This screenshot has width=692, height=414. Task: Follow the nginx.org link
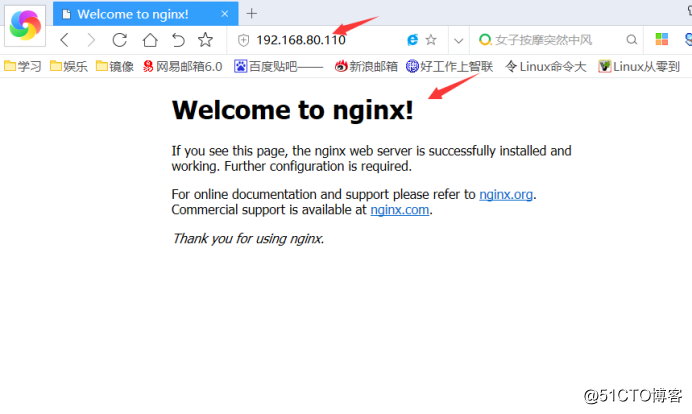(506, 194)
